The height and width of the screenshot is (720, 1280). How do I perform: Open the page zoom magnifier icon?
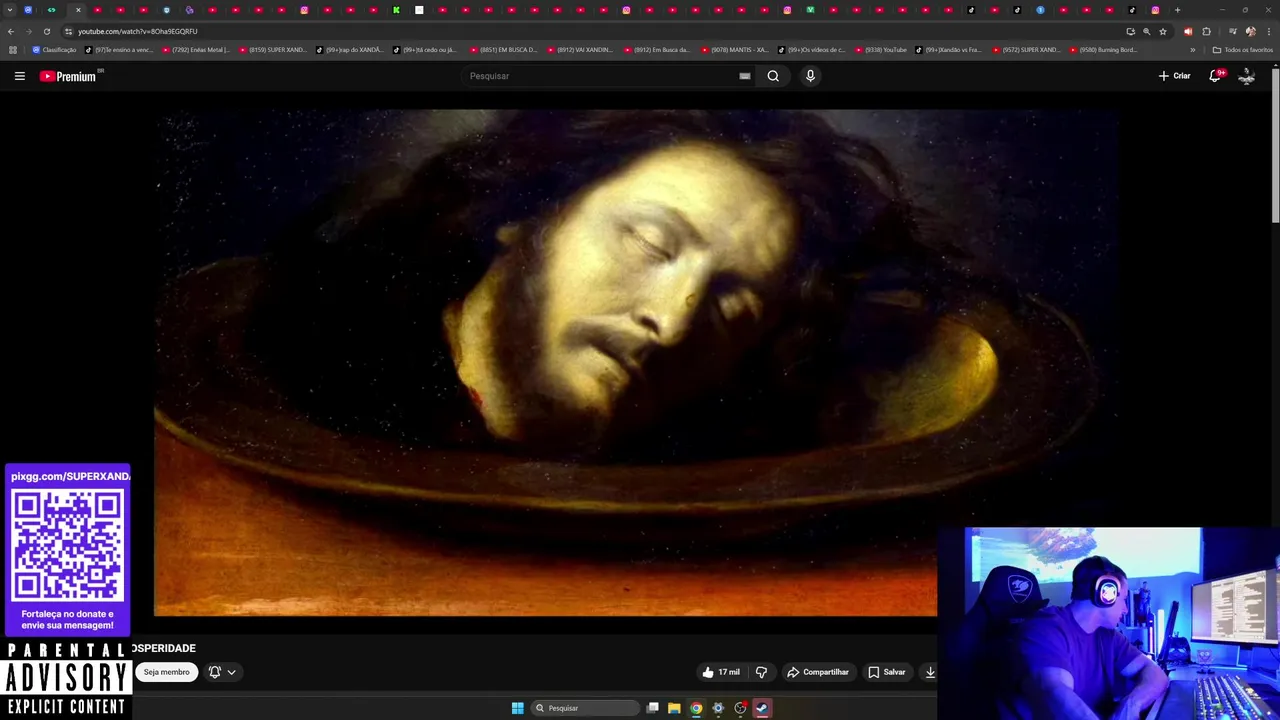(x=1146, y=31)
